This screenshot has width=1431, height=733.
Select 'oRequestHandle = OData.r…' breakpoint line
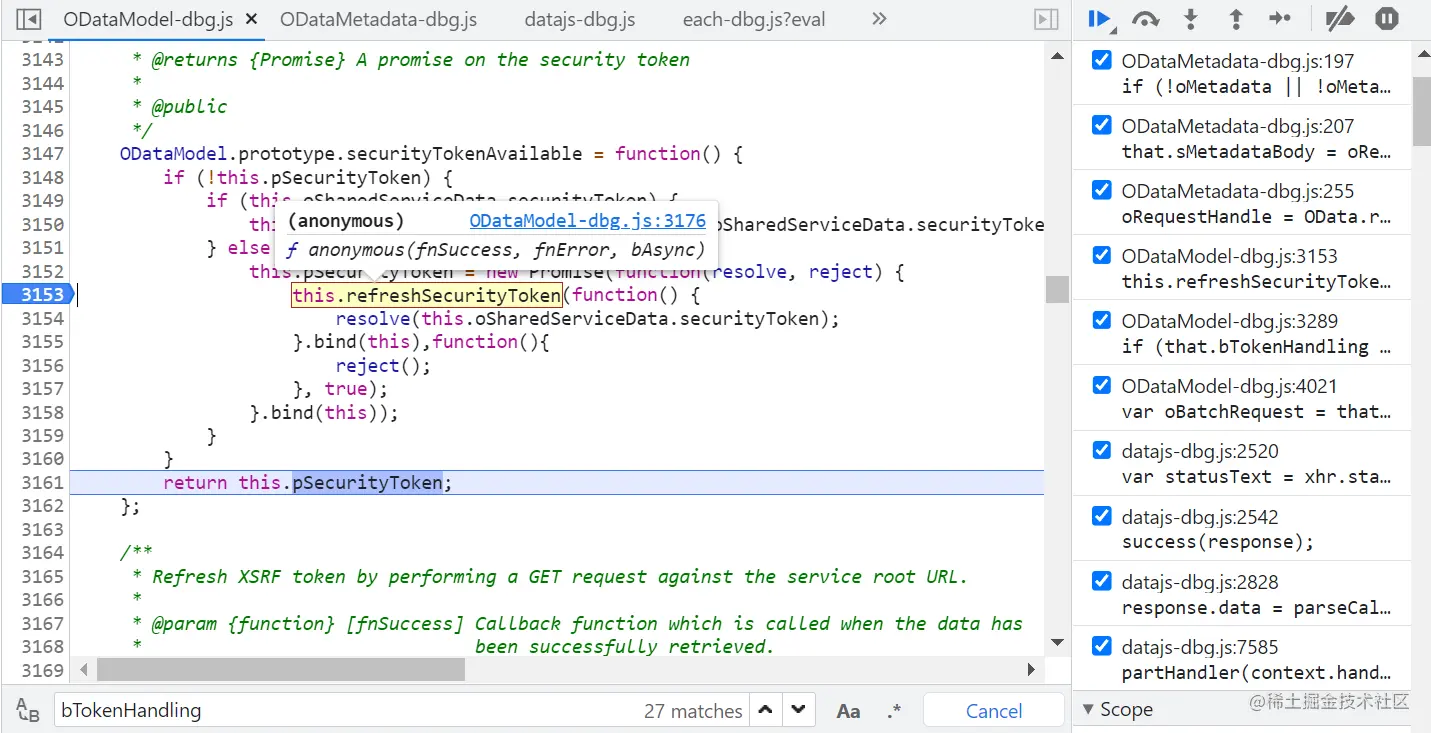tap(1256, 216)
